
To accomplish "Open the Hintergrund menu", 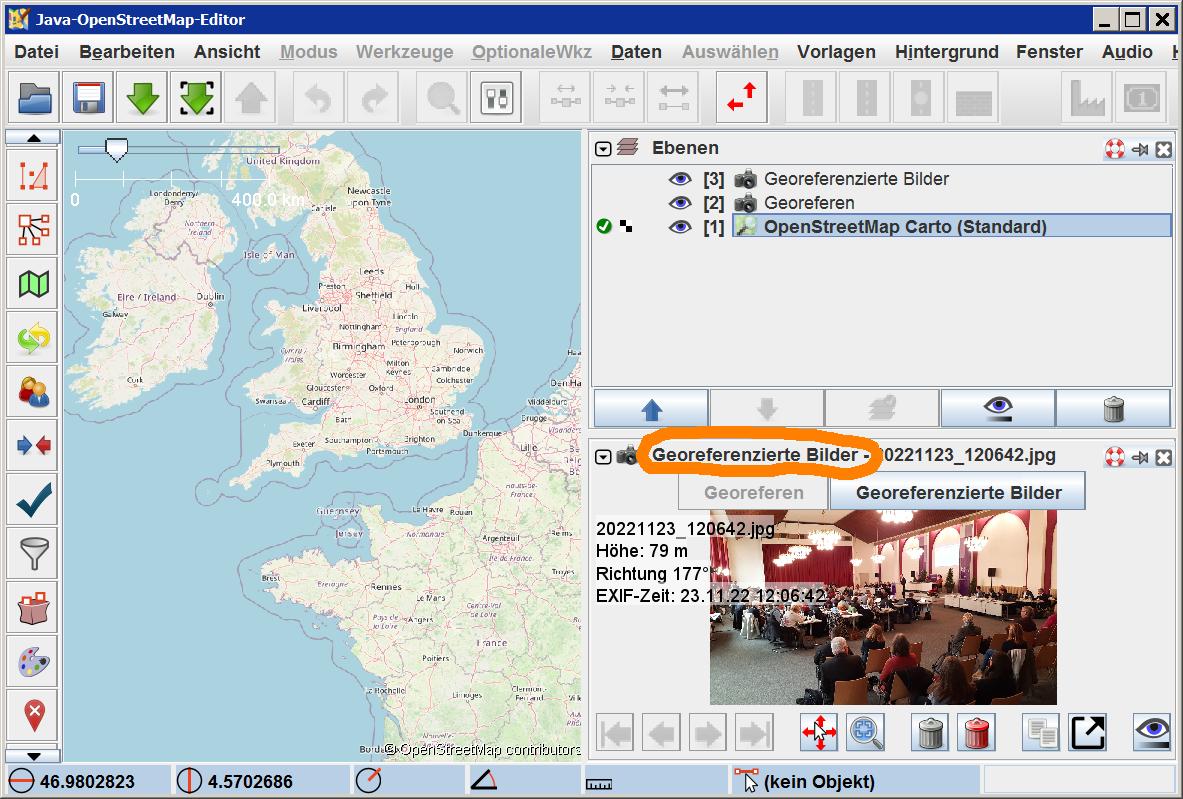I will (x=946, y=52).
